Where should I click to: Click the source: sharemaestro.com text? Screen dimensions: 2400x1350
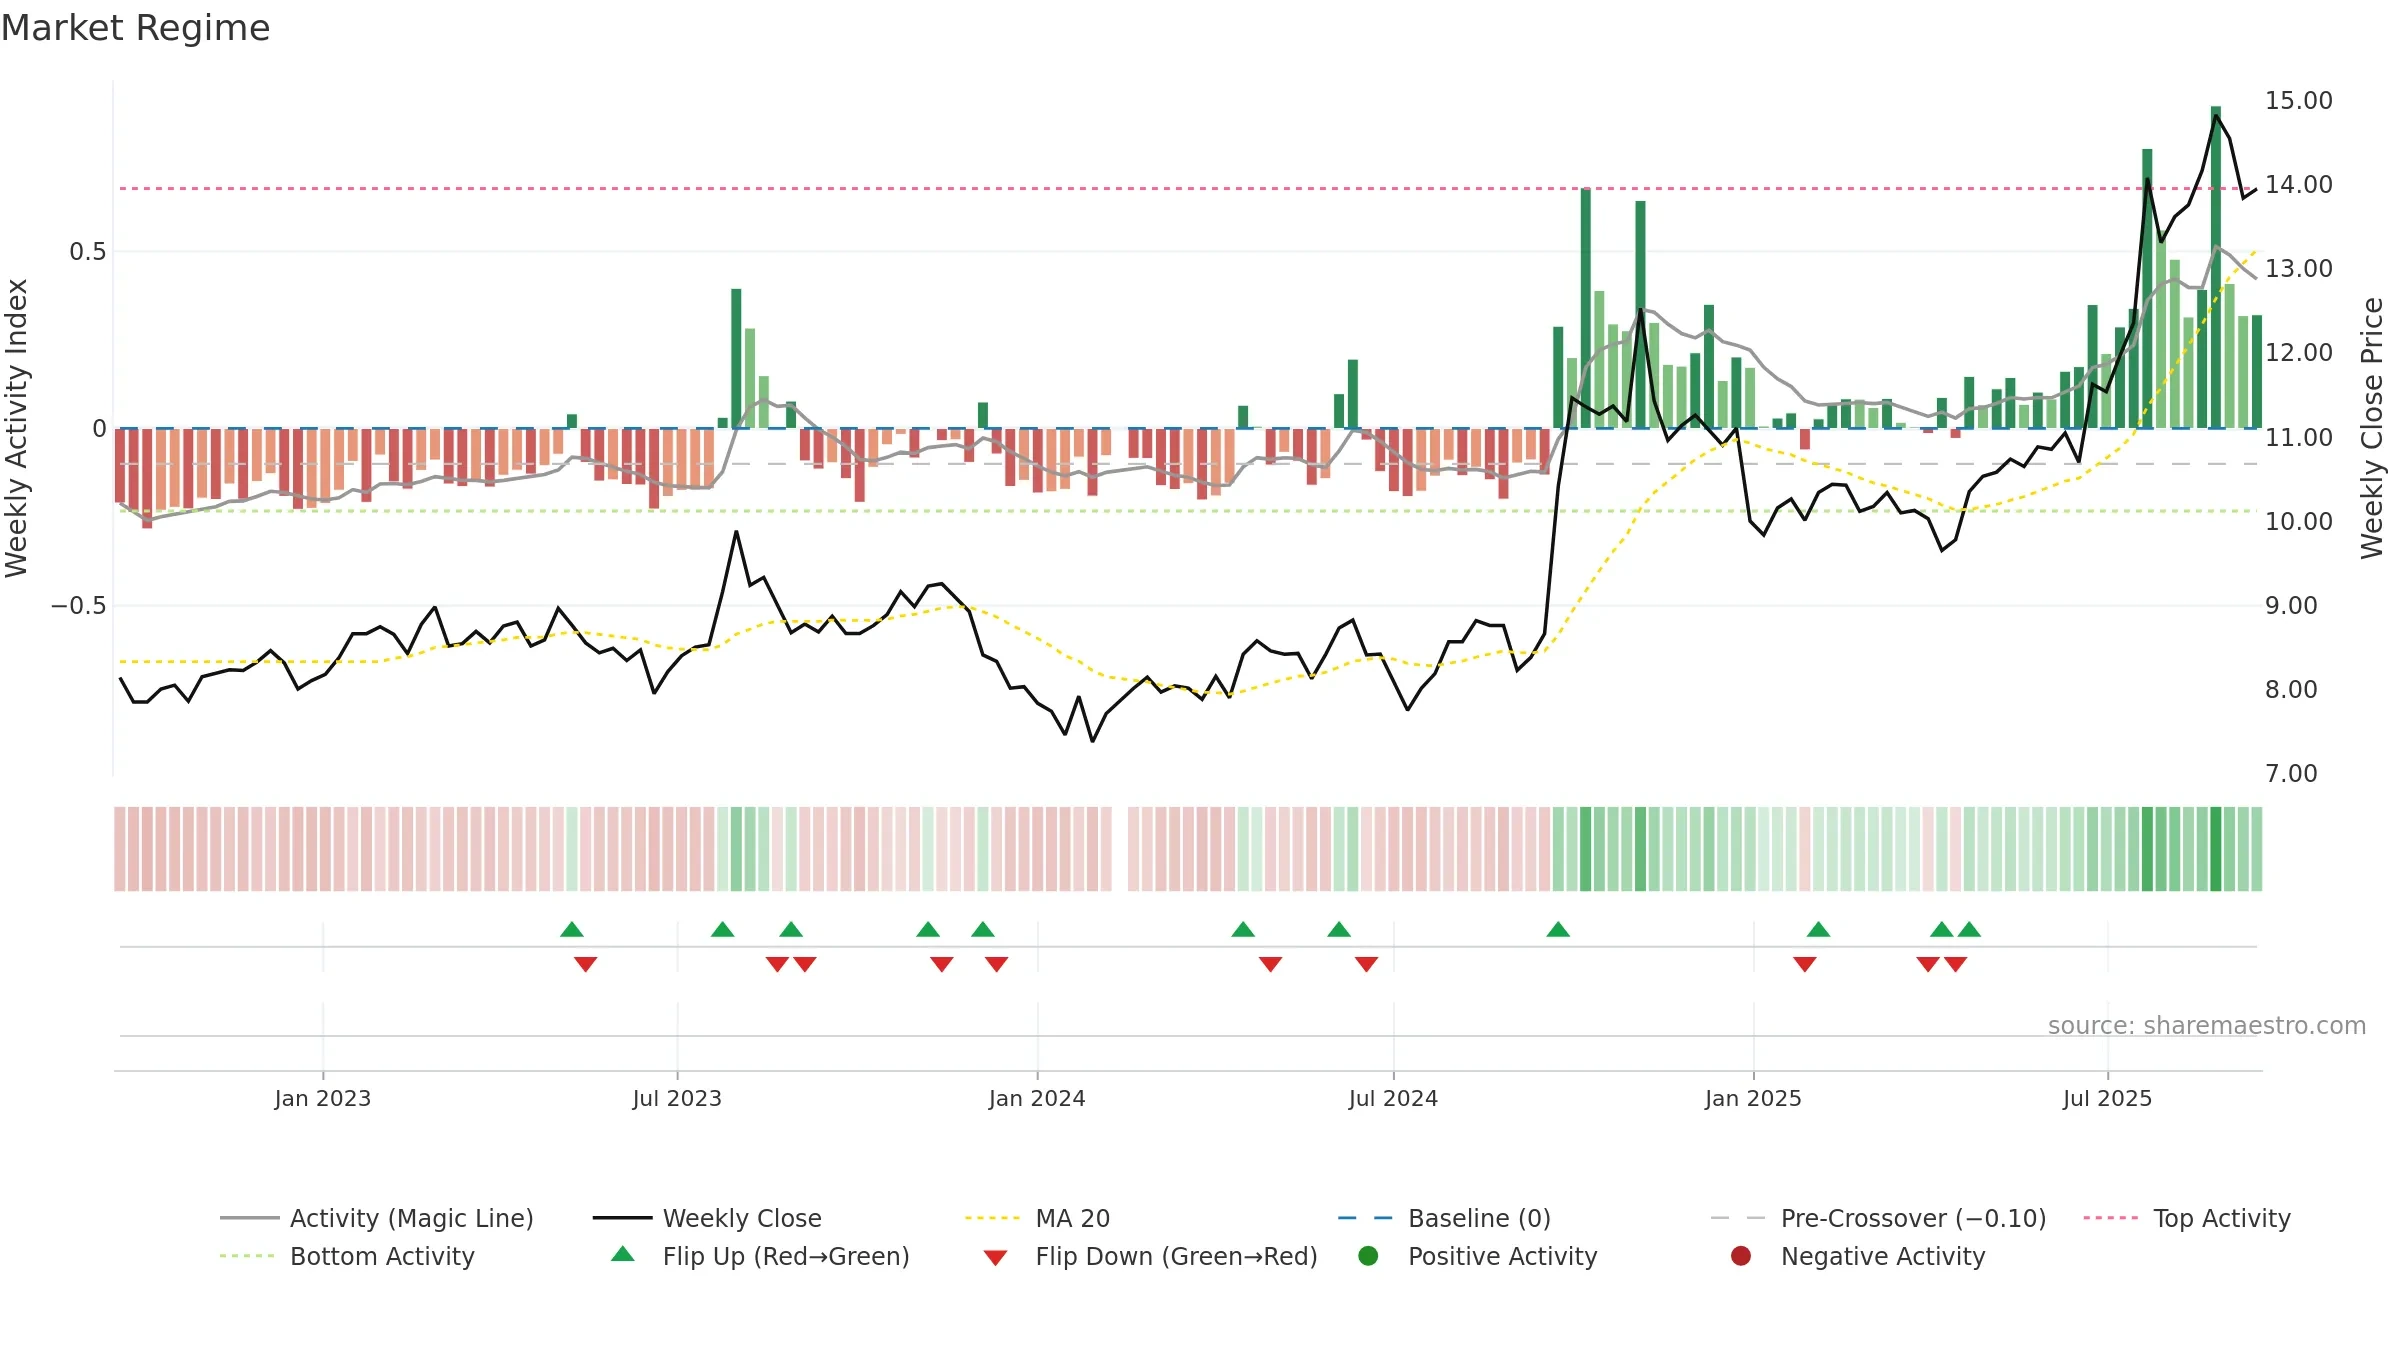tap(2207, 1025)
